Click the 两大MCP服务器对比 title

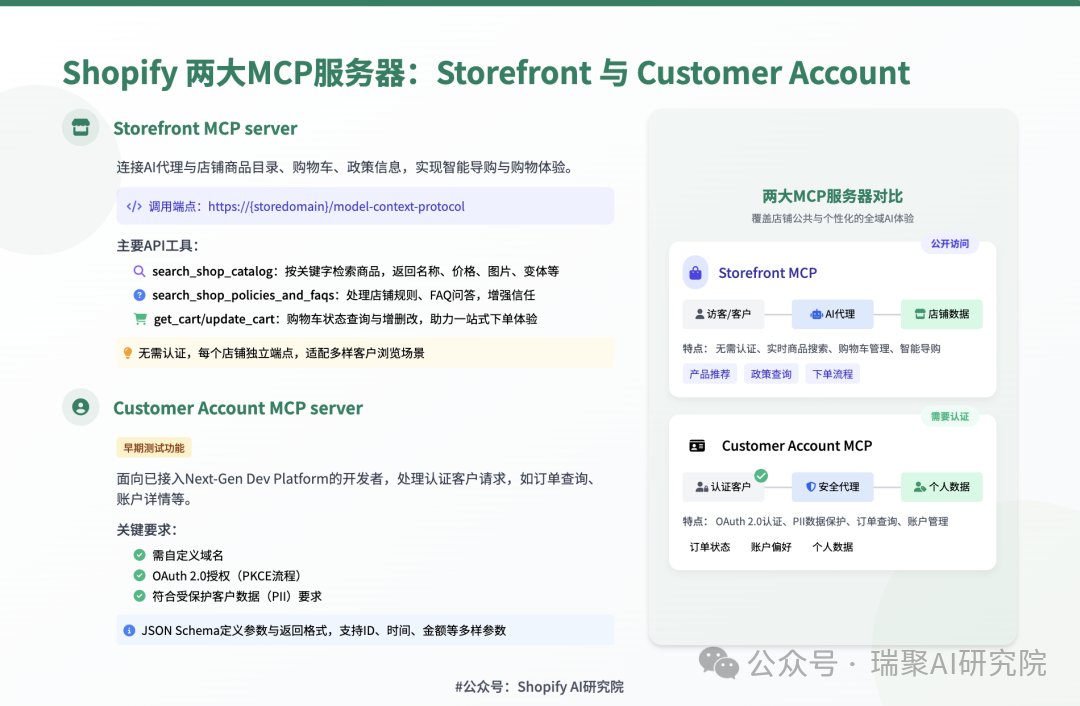point(832,196)
